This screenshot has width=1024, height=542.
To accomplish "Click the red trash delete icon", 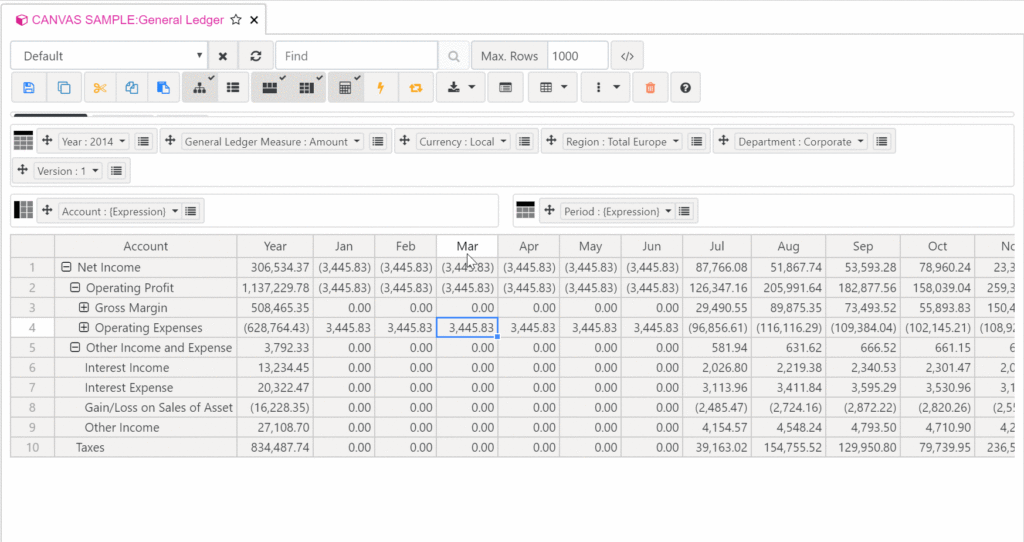I will (650, 88).
